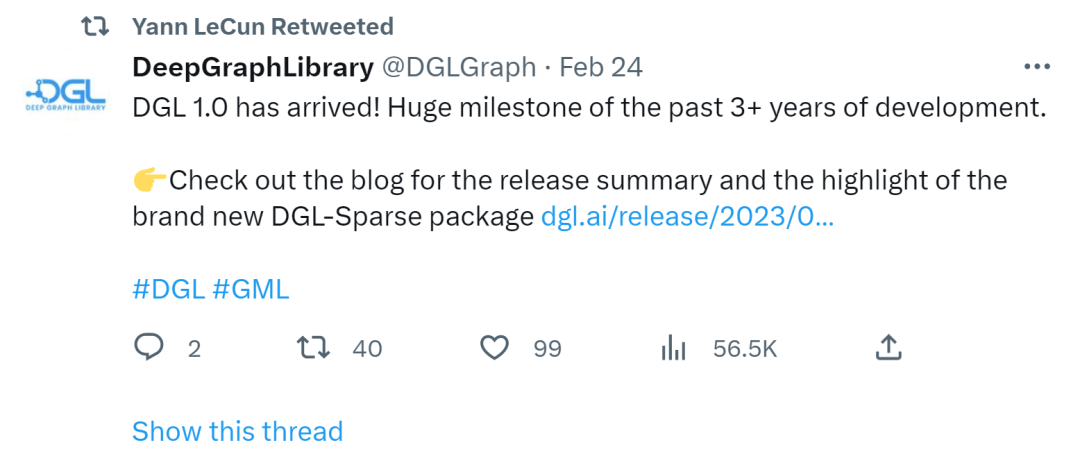Click the pointing hand emoji in the tweet
This screenshot has height=470, width=1080.
pyautogui.click(x=149, y=181)
